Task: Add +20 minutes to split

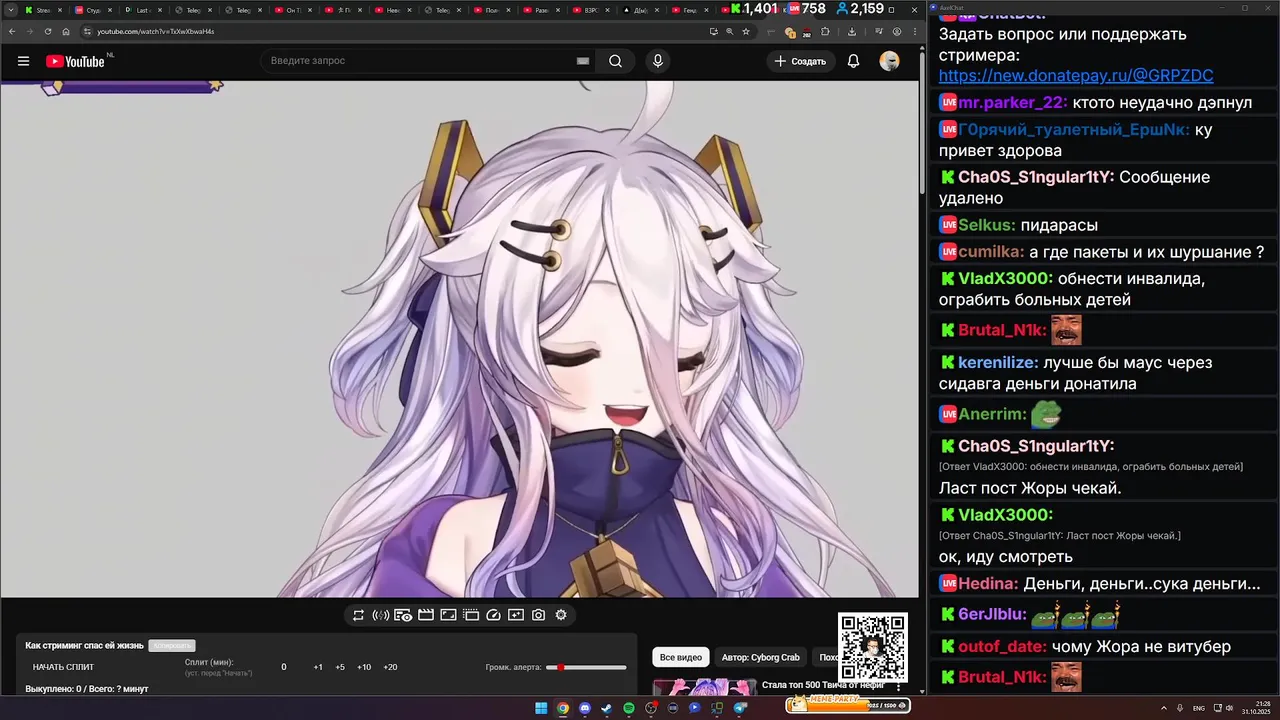Action: click(390, 667)
